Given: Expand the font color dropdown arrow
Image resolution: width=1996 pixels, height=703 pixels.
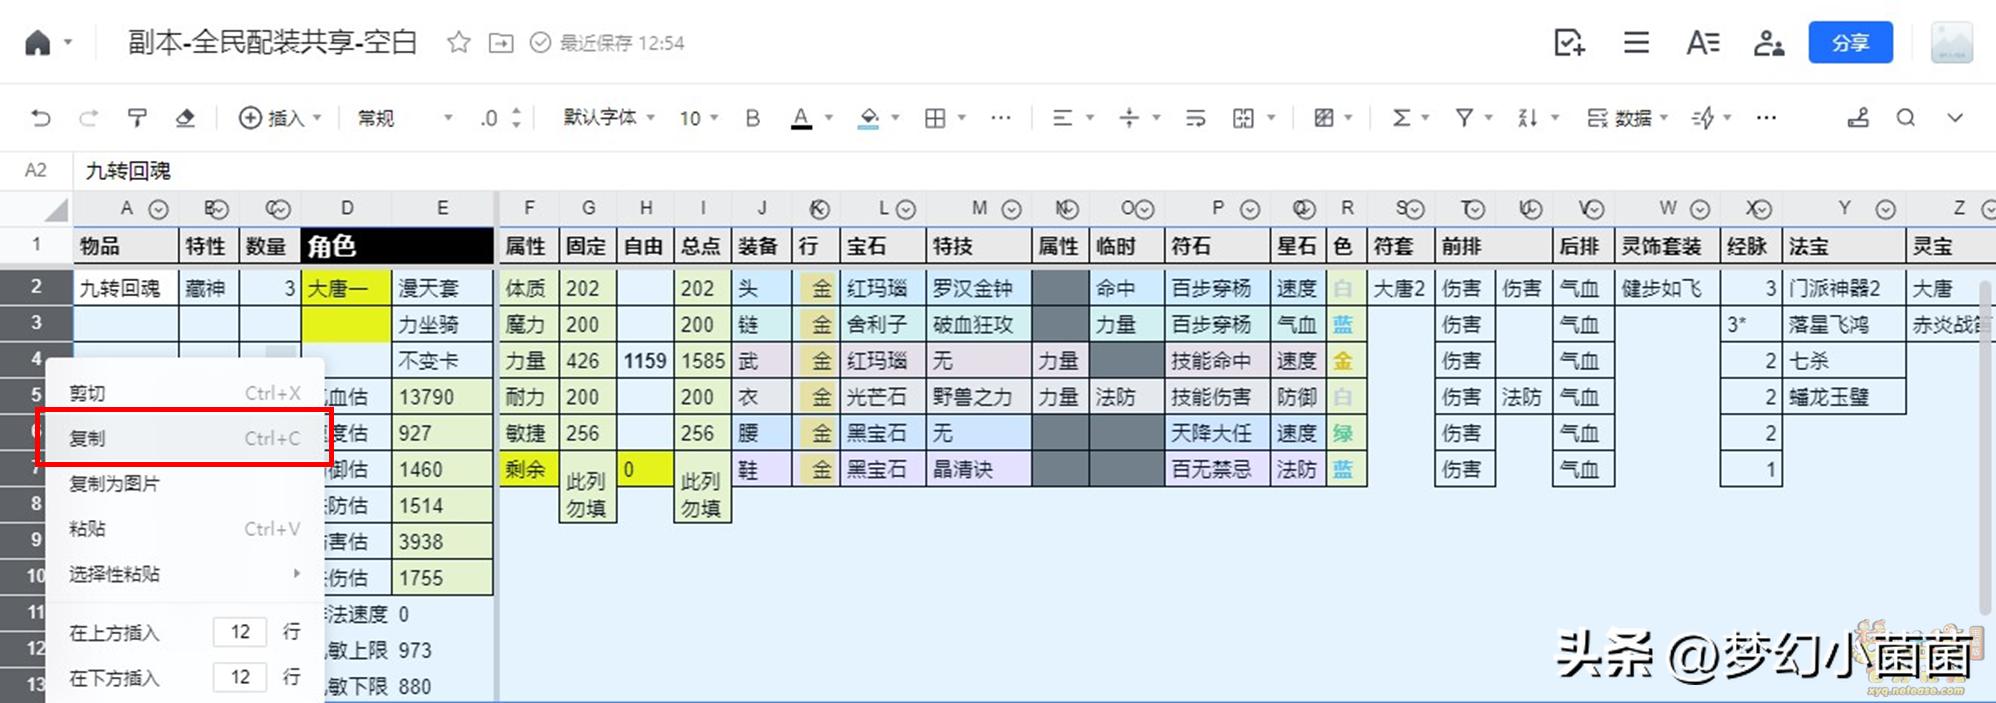Looking at the screenshot, I should 828,118.
